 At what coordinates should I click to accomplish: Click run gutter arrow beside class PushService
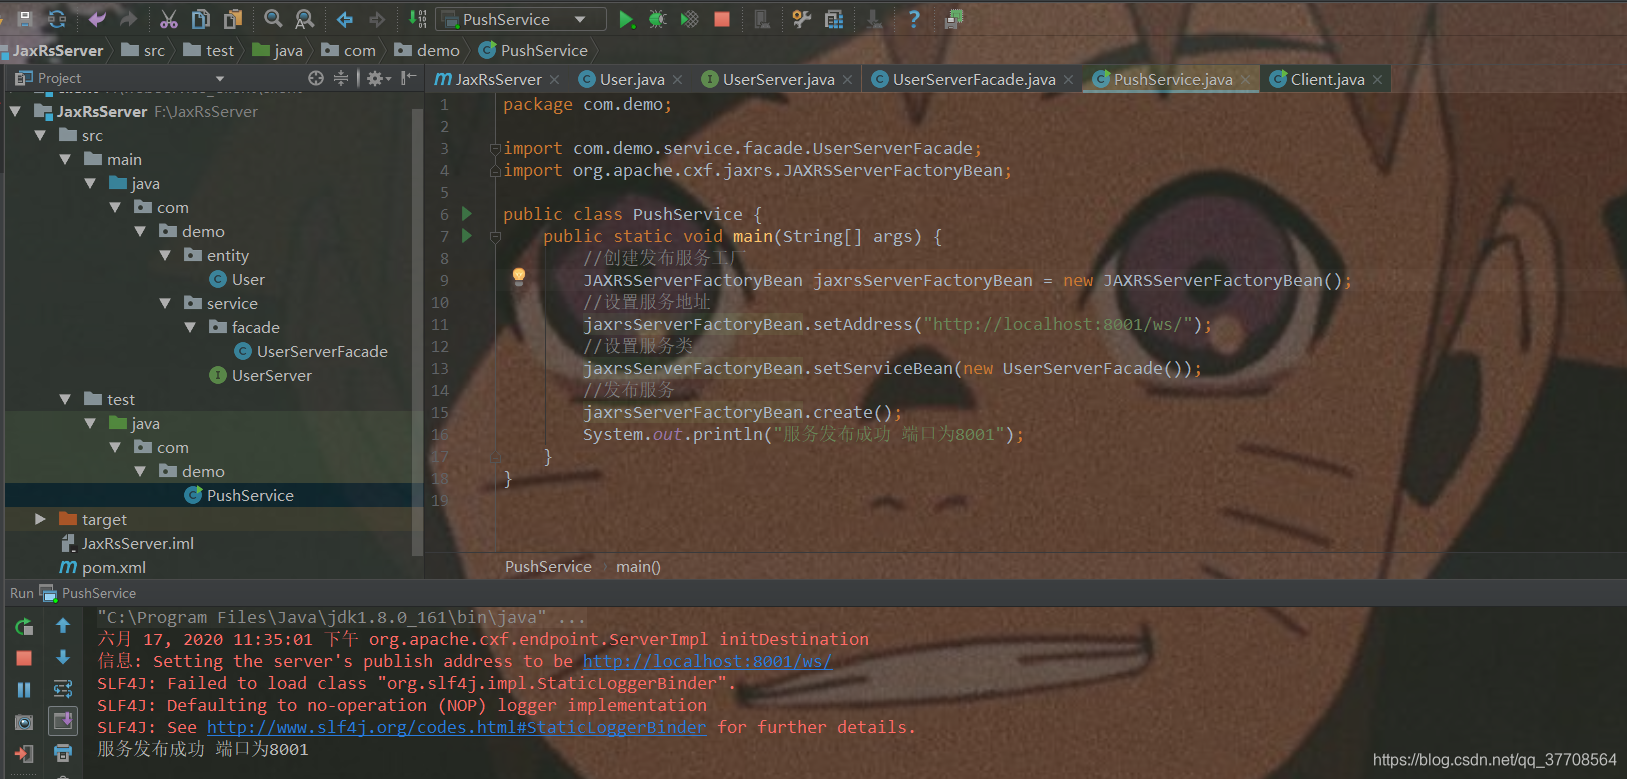(466, 214)
